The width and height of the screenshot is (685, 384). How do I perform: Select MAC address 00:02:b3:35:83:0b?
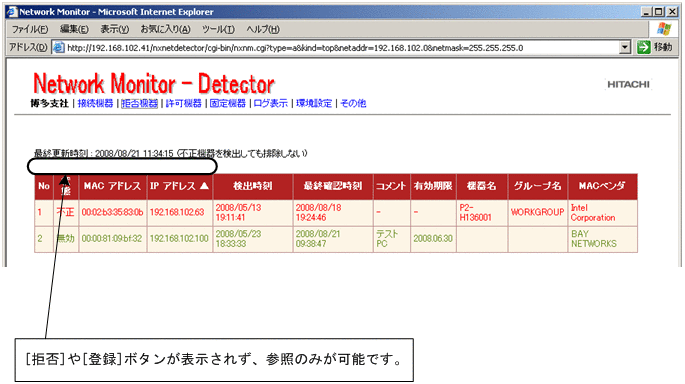pos(112,212)
